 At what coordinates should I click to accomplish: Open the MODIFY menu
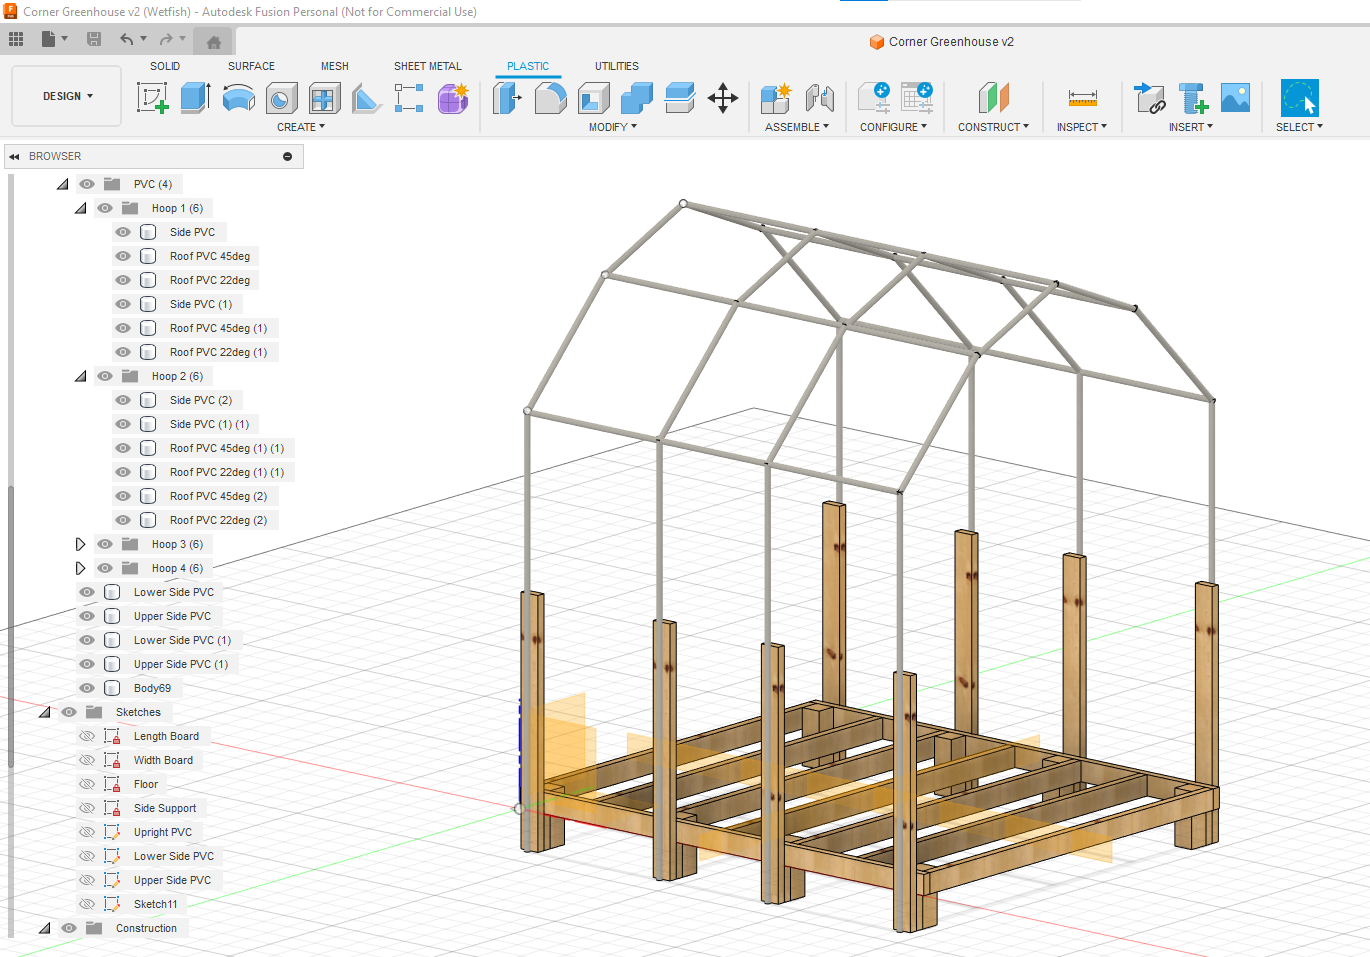click(613, 127)
